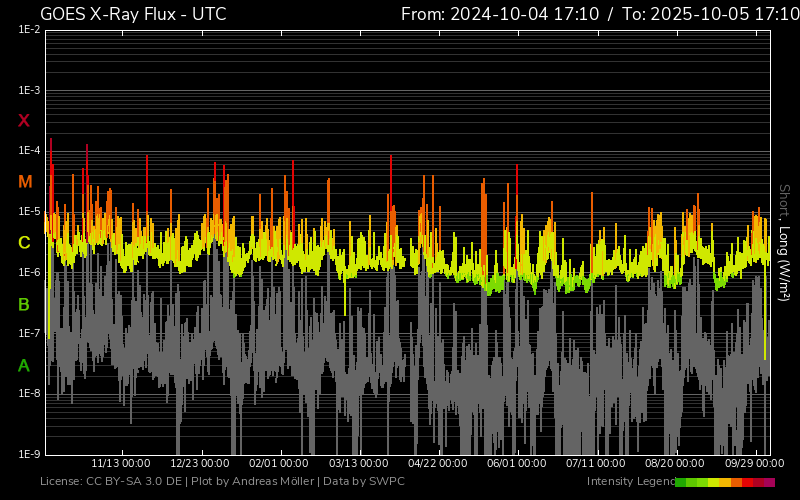Viewport: 800px width, 500px height.
Task: Click the red X flare class label
Action: click(24, 121)
